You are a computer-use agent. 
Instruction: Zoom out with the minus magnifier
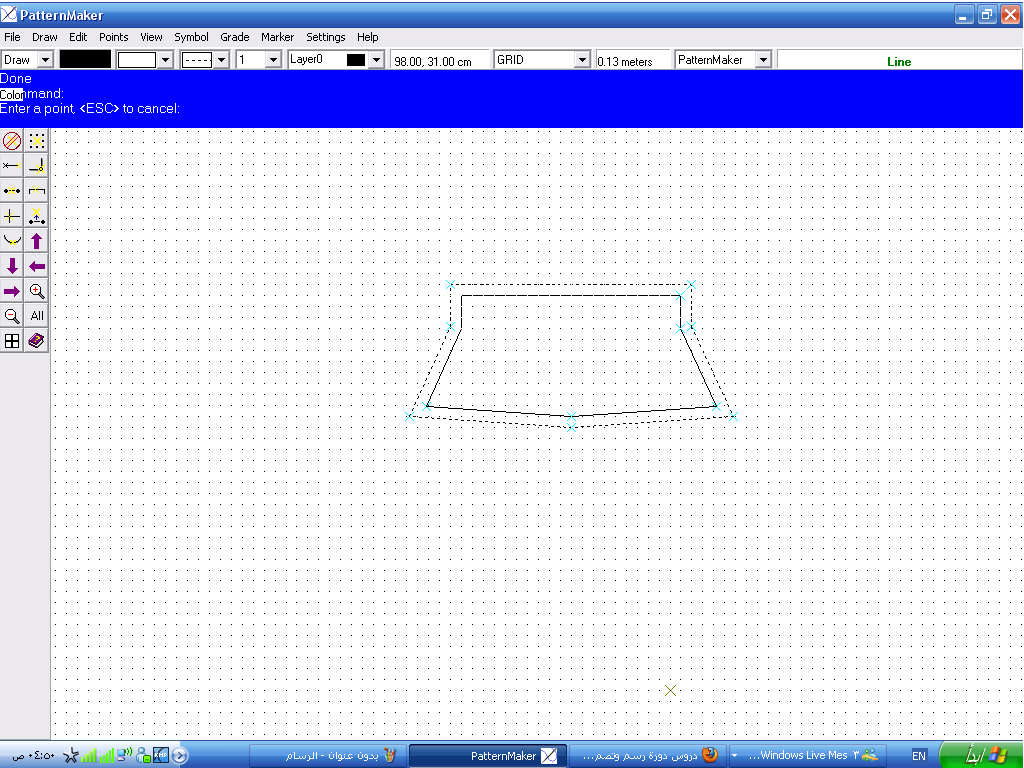[x=12, y=316]
